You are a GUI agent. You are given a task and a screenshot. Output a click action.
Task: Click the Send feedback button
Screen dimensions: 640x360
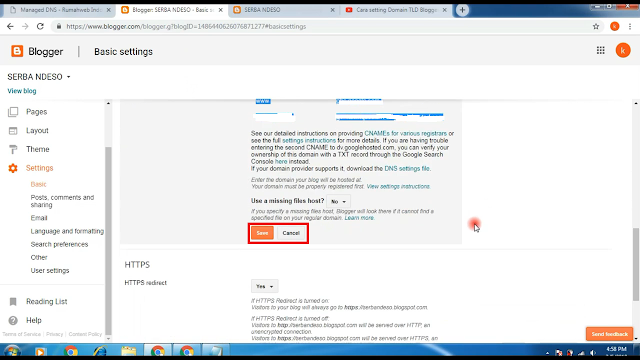[x=609, y=334]
